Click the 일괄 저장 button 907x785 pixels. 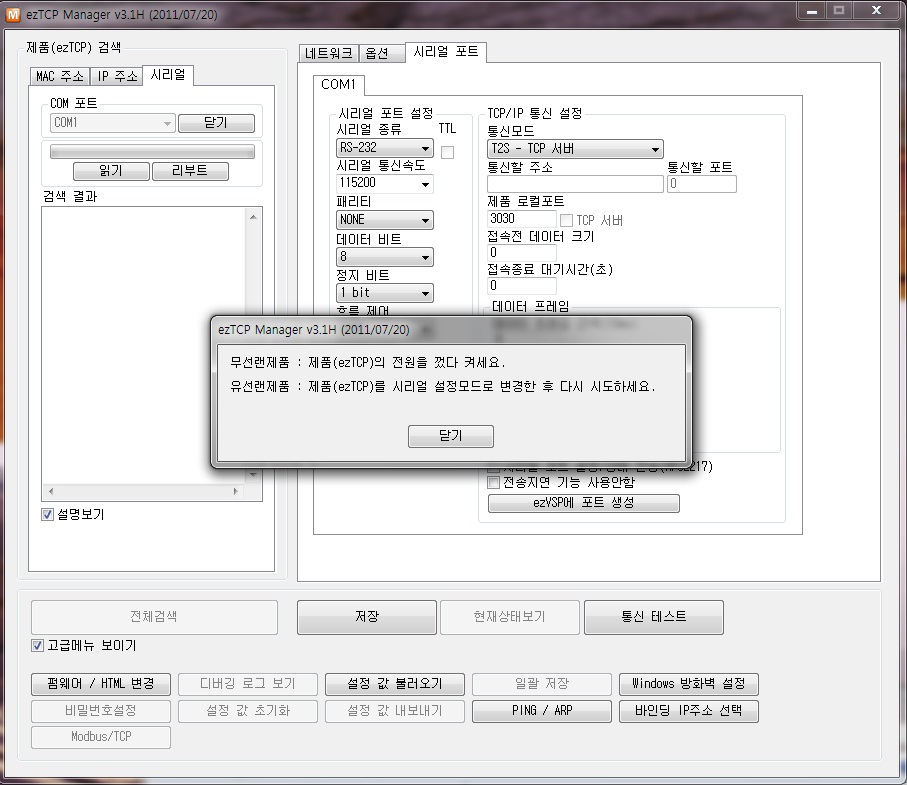click(x=541, y=684)
